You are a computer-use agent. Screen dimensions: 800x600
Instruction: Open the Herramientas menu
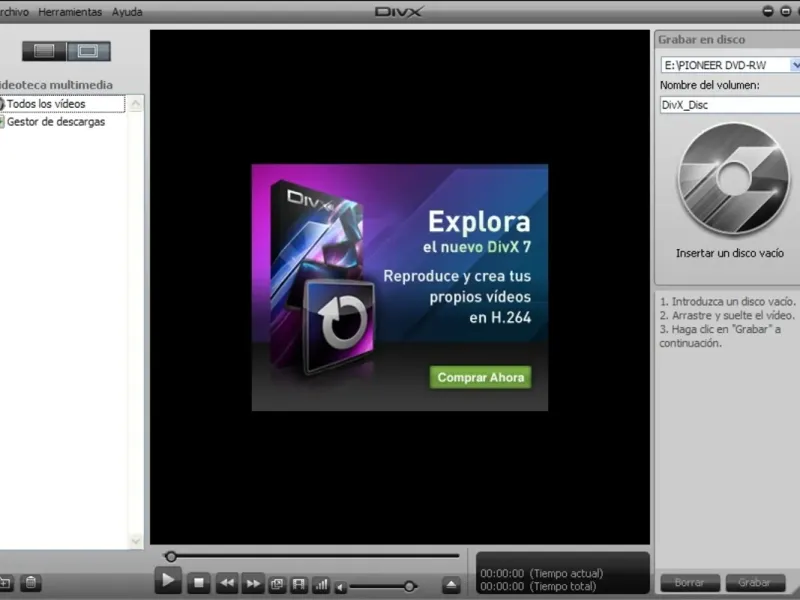coord(70,12)
